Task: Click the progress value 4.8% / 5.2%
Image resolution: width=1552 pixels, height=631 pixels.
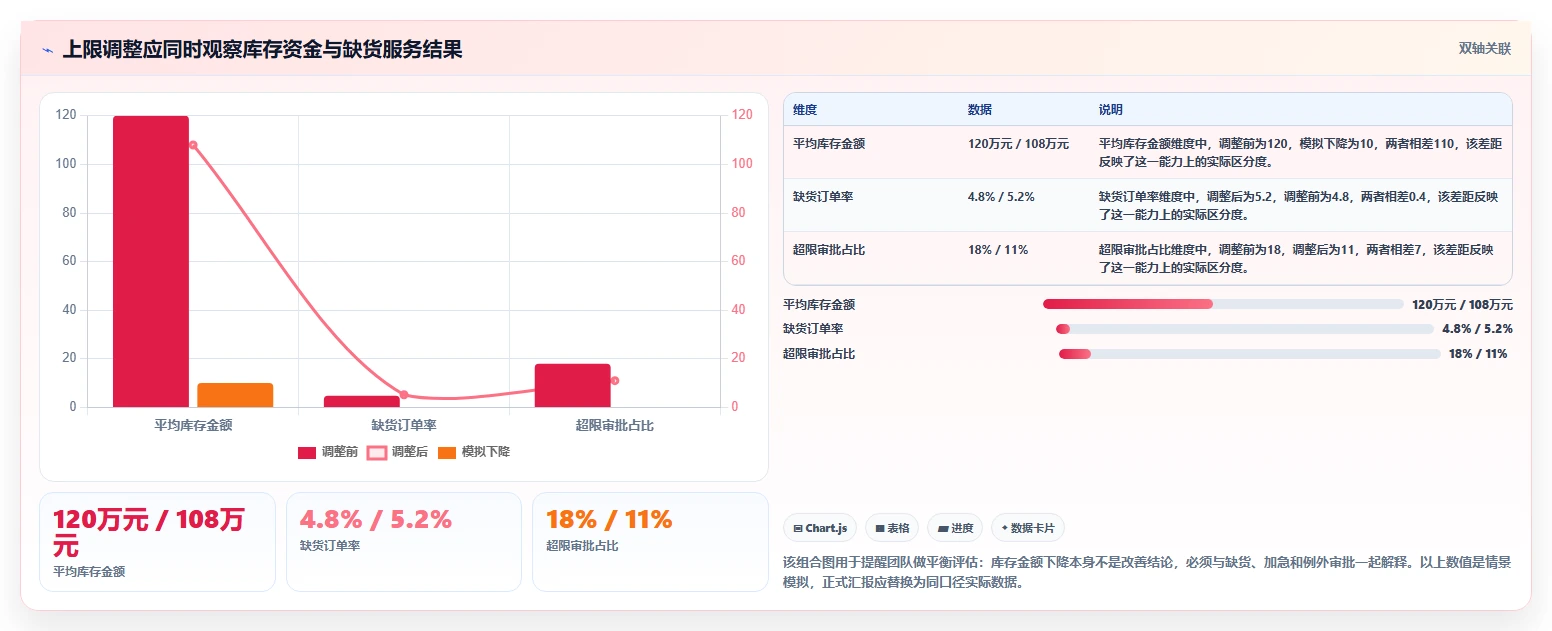Action: pyautogui.click(x=1477, y=329)
